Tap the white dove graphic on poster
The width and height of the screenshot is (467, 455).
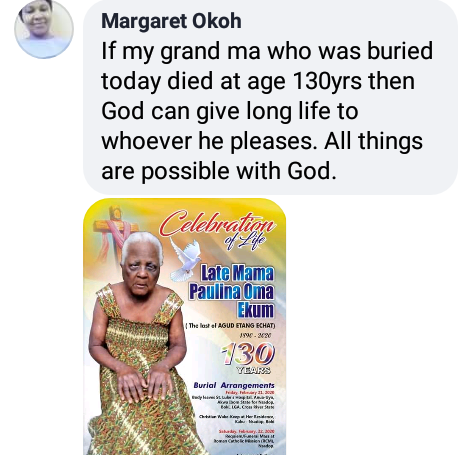[x=185, y=259]
